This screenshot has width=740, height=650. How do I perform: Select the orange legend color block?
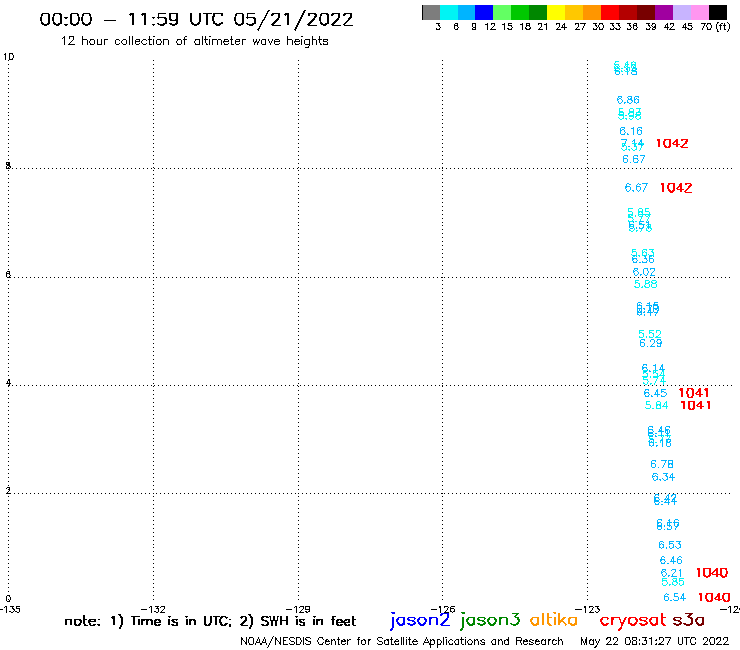pos(592,12)
